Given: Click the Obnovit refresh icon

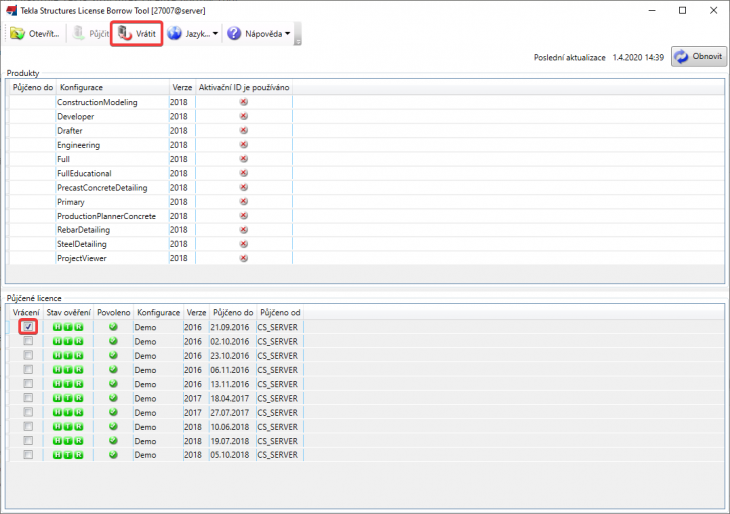Looking at the screenshot, I should tap(682, 56).
